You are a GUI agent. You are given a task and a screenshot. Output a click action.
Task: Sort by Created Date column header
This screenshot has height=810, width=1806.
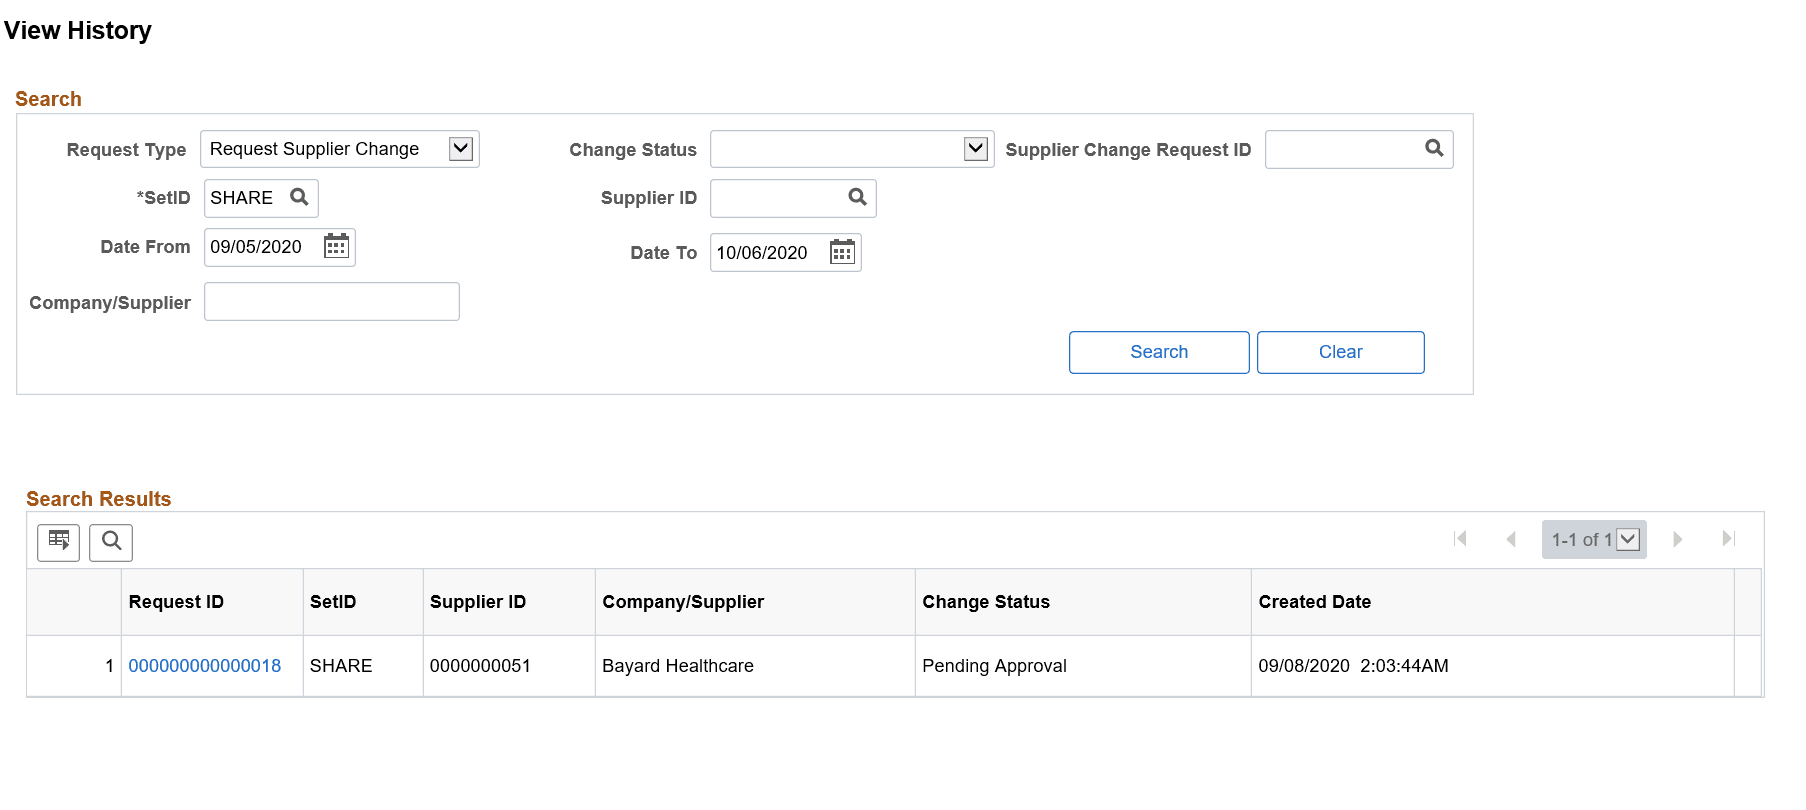[x=1315, y=602]
